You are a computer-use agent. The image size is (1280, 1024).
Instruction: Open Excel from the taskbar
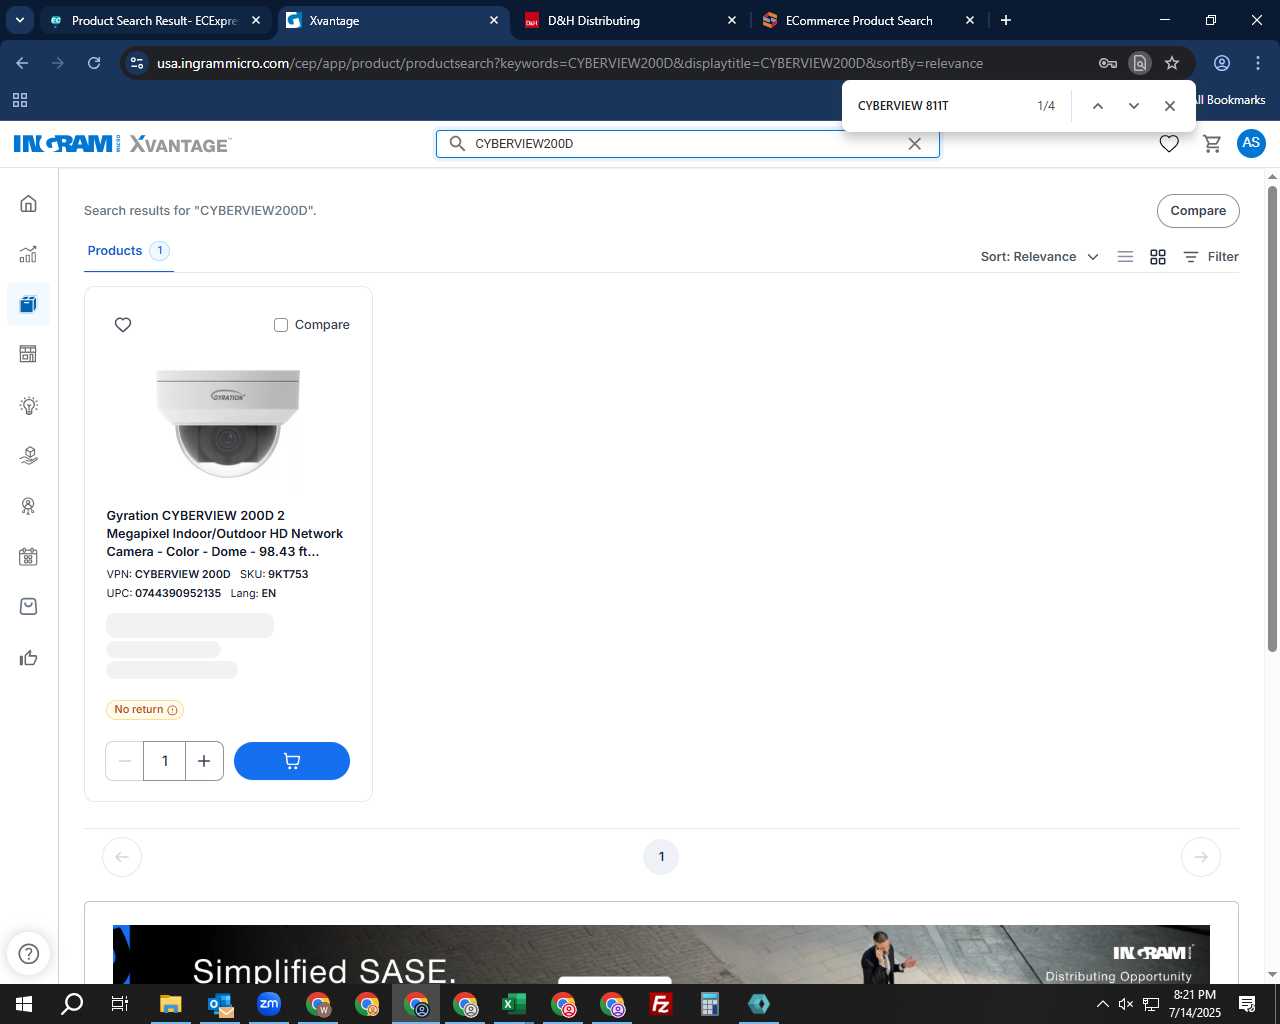(x=514, y=1004)
